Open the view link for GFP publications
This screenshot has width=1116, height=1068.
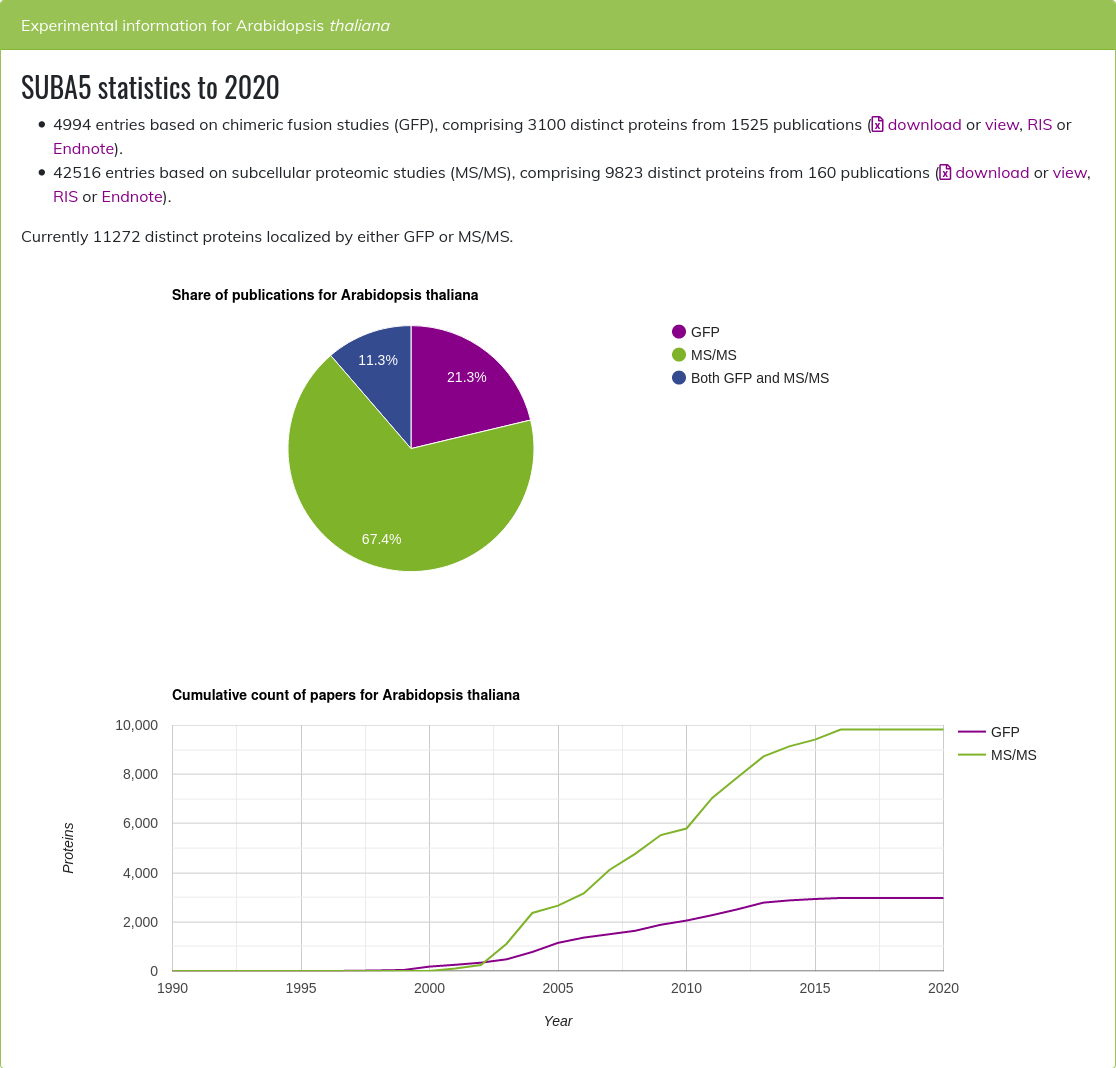[x=1000, y=124]
